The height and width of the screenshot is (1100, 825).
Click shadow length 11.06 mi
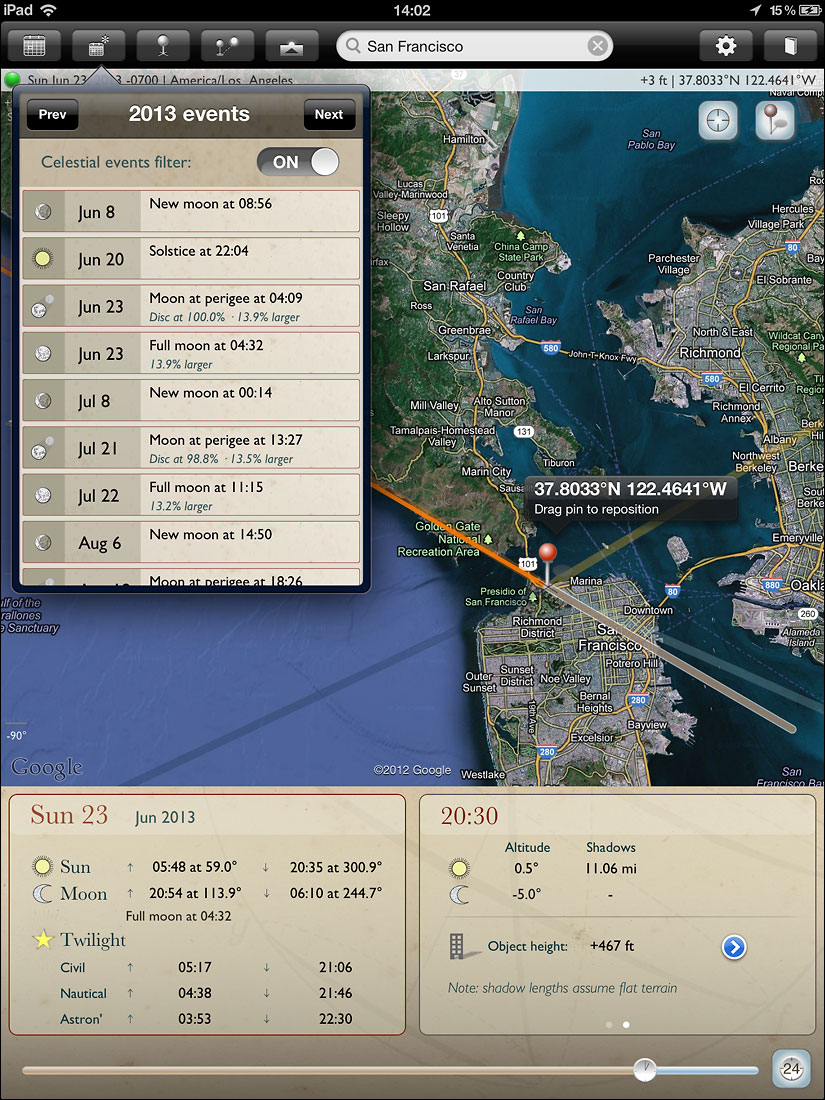611,868
